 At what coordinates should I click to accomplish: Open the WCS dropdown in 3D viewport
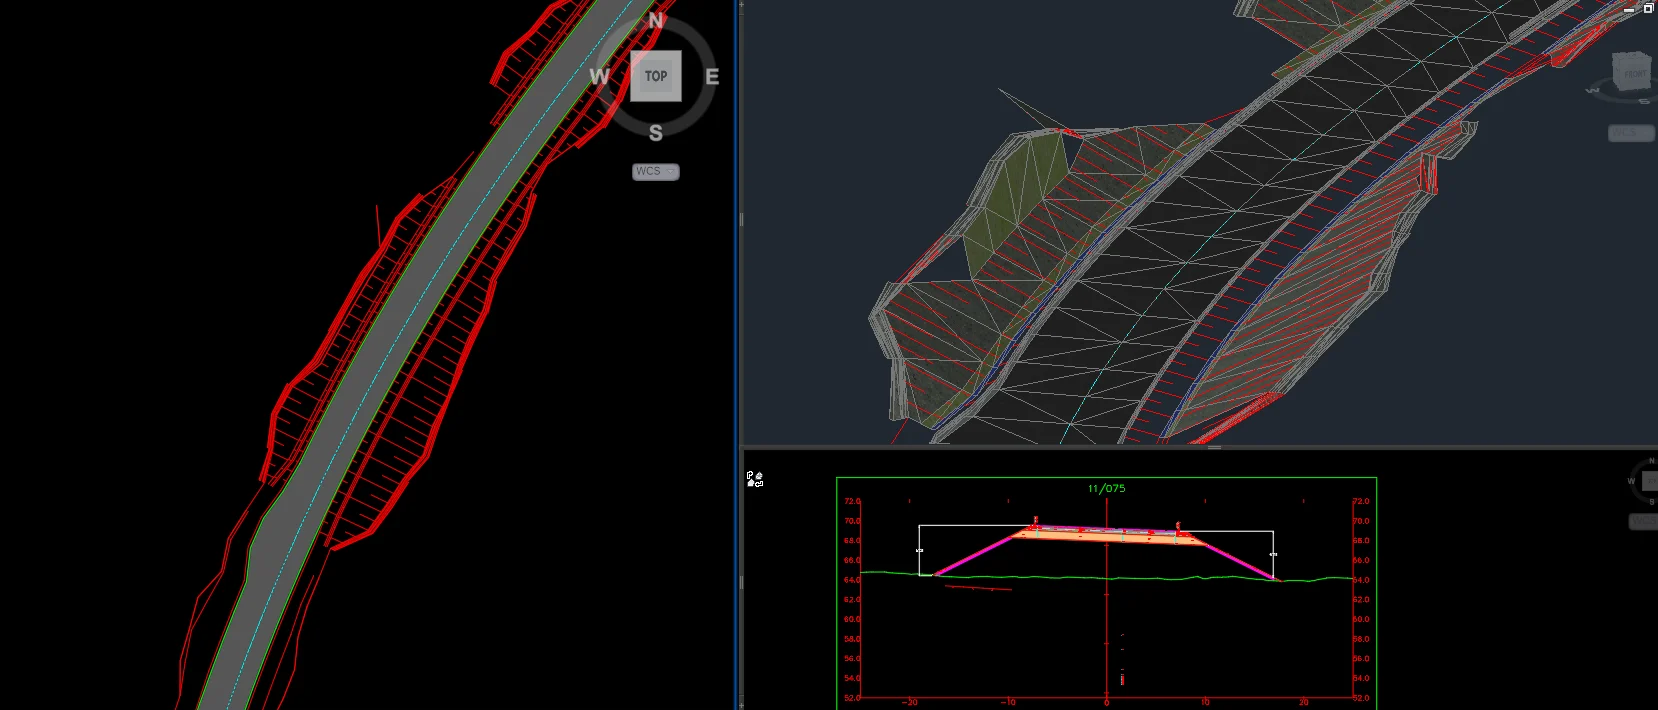tap(1631, 133)
